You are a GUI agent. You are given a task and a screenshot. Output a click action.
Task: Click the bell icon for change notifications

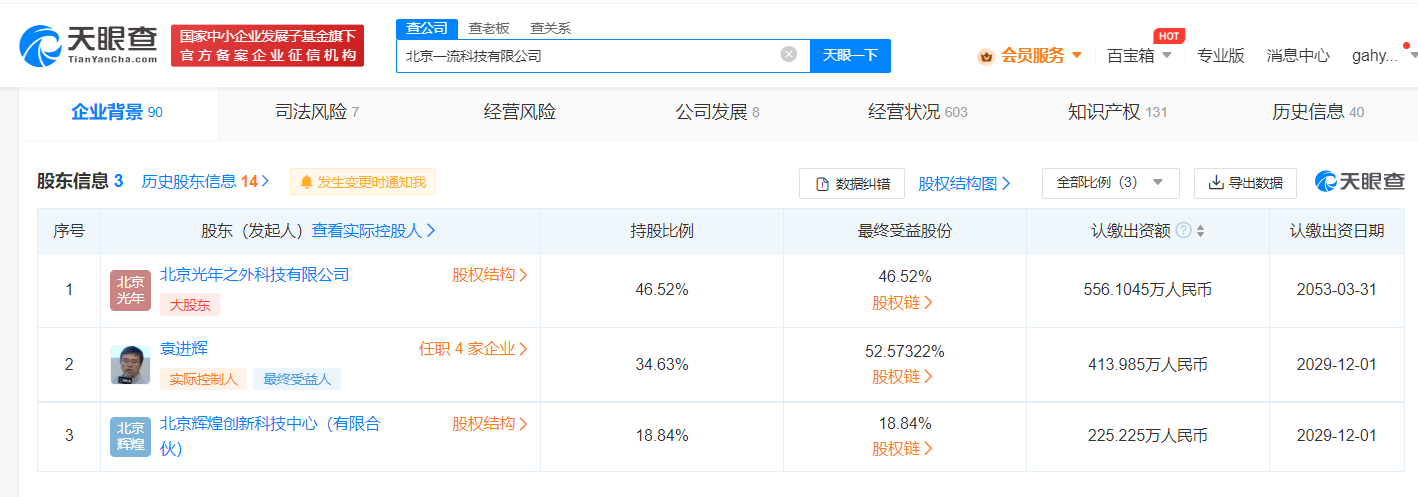[306, 182]
